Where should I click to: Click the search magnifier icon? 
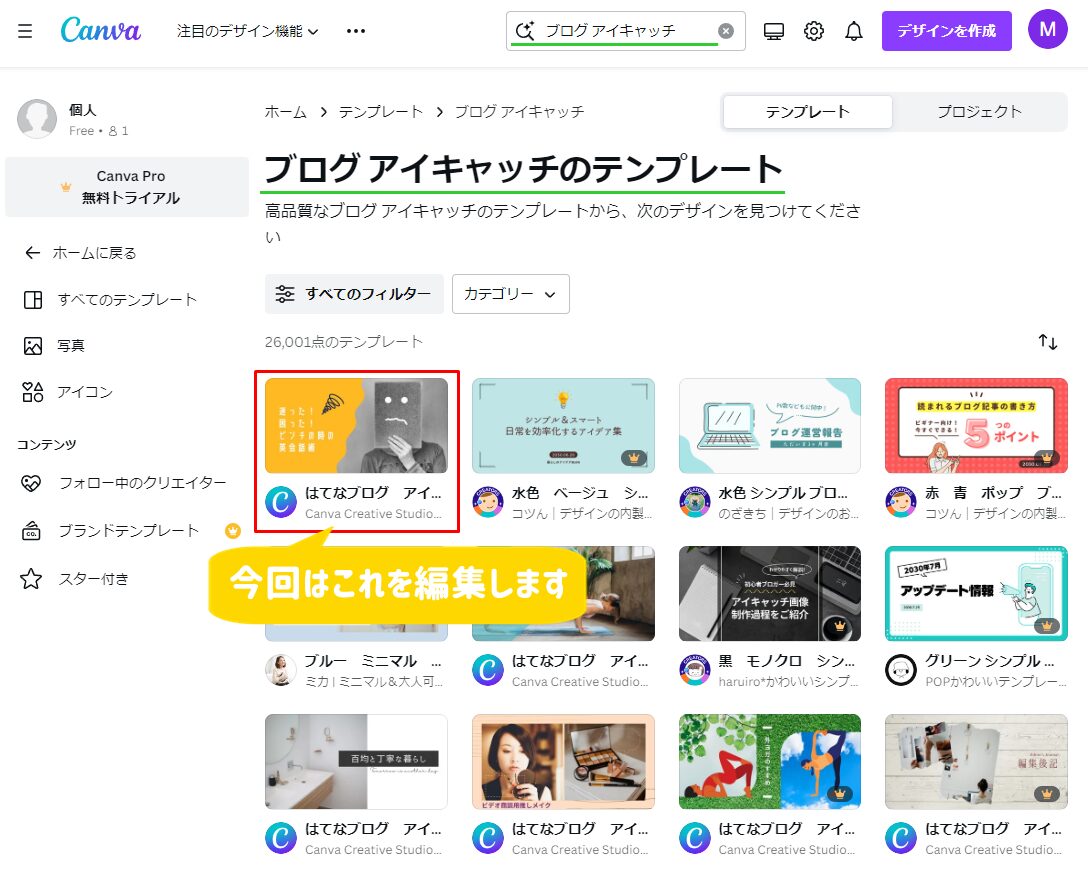click(x=525, y=31)
